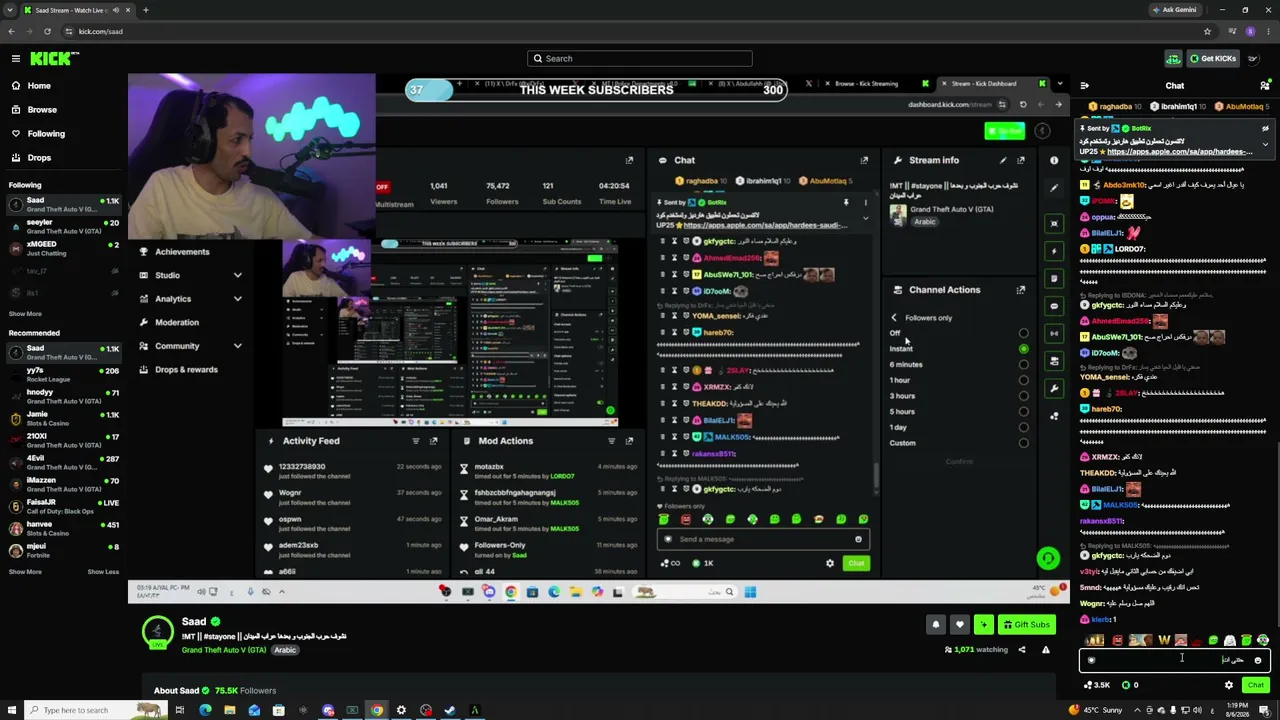Open File Explorer from taskbar
The image size is (1280, 720).
(230, 710)
